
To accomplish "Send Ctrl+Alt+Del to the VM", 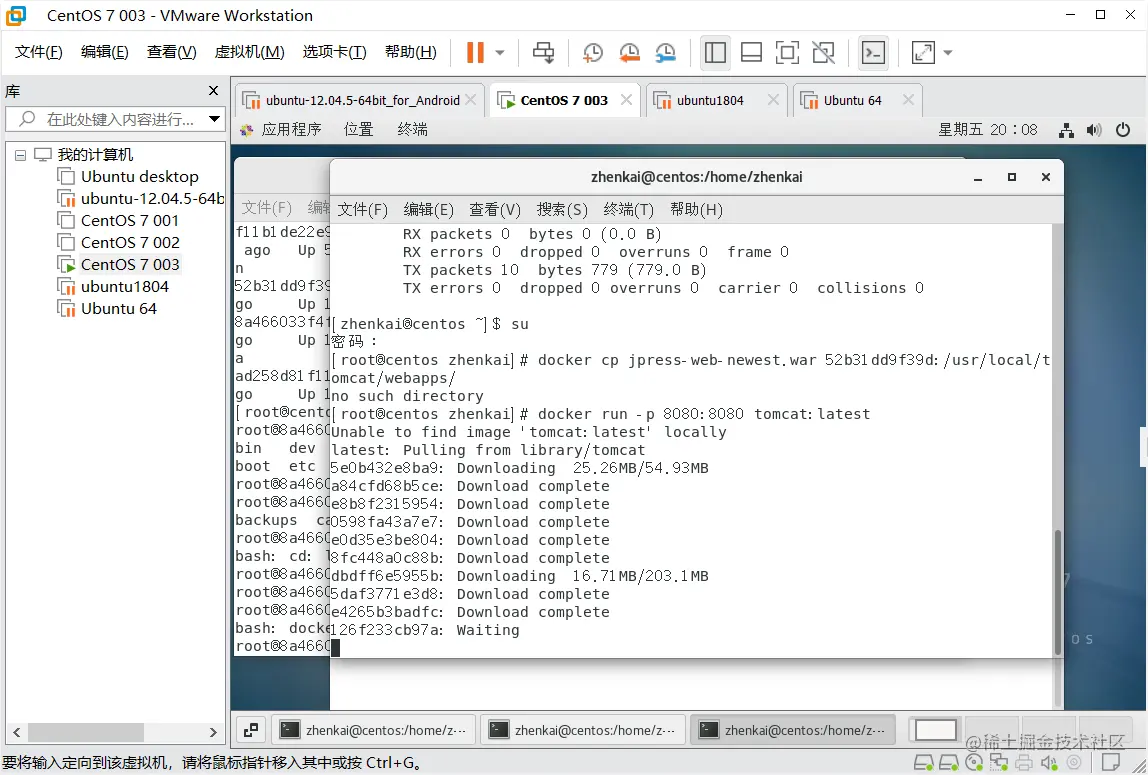I will tap(543, 52).
